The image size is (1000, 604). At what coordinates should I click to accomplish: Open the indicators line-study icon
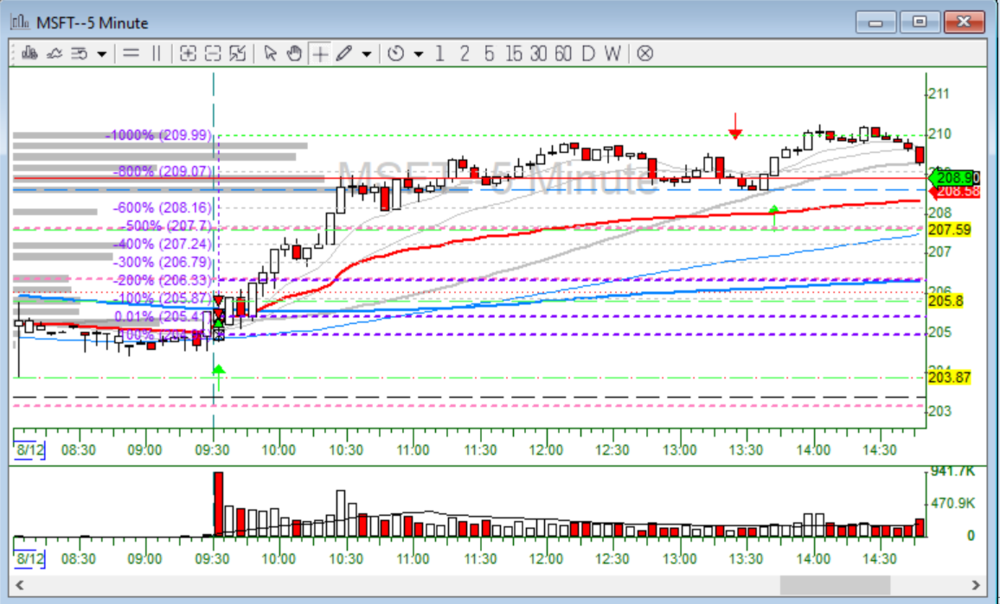point(54,53)
